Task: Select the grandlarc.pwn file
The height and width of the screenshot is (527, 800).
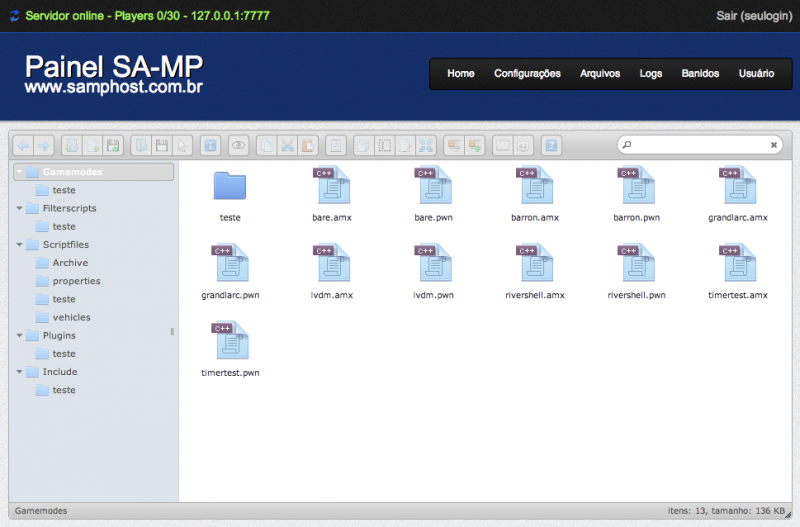Action: tap(230, 272)
